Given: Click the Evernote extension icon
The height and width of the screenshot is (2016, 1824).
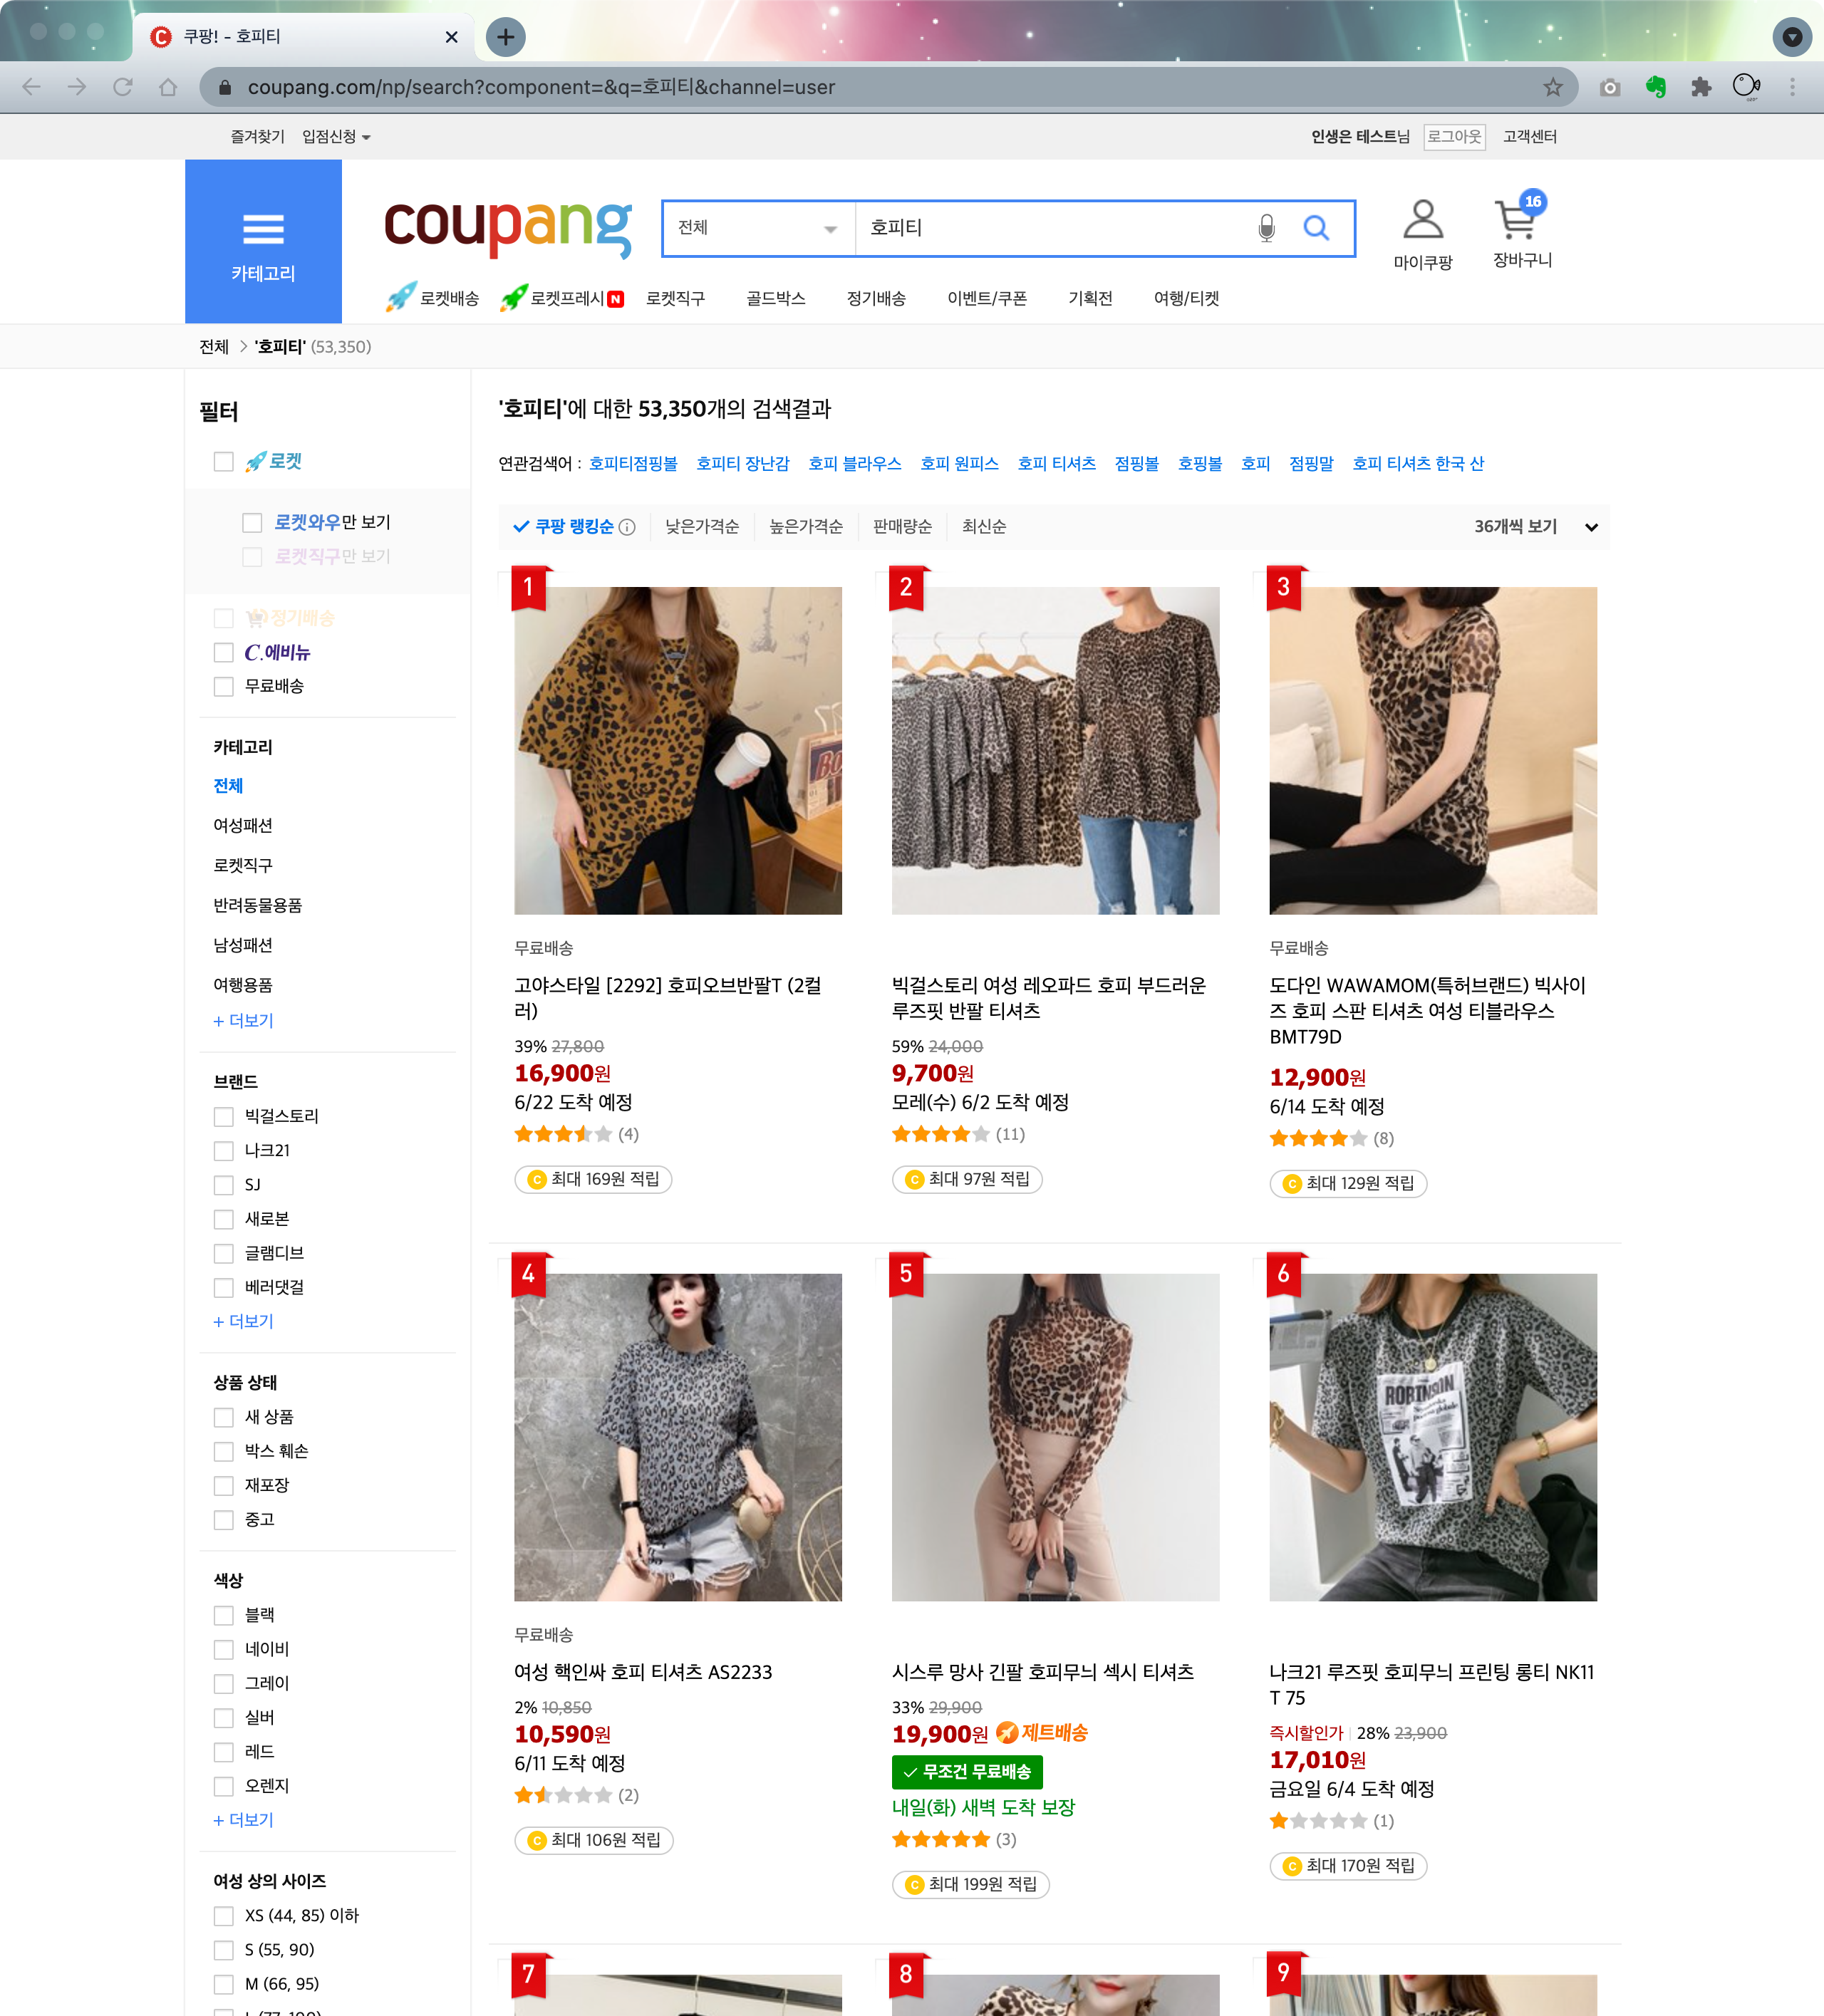Looking at the screenshot, I should pyautogui.click(x=1656, y=87).
